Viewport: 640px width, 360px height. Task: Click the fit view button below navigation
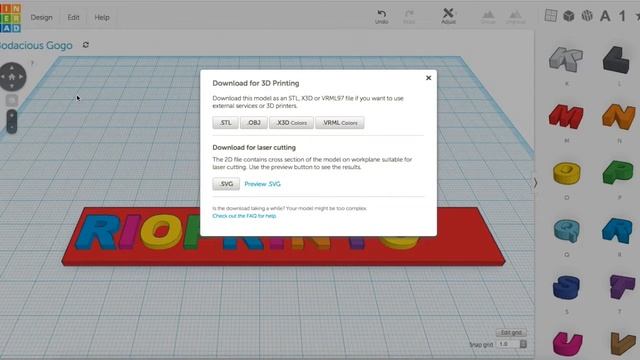[12, 100]
